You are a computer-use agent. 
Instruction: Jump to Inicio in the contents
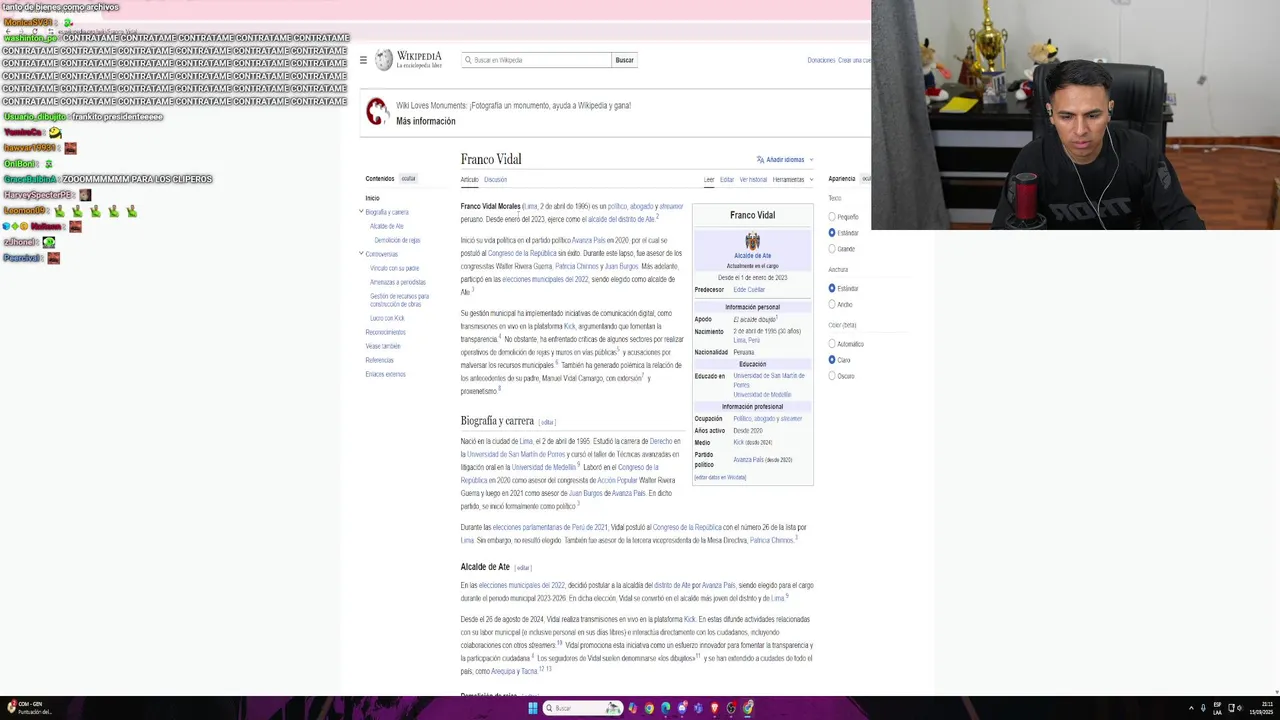coord(372,198)
